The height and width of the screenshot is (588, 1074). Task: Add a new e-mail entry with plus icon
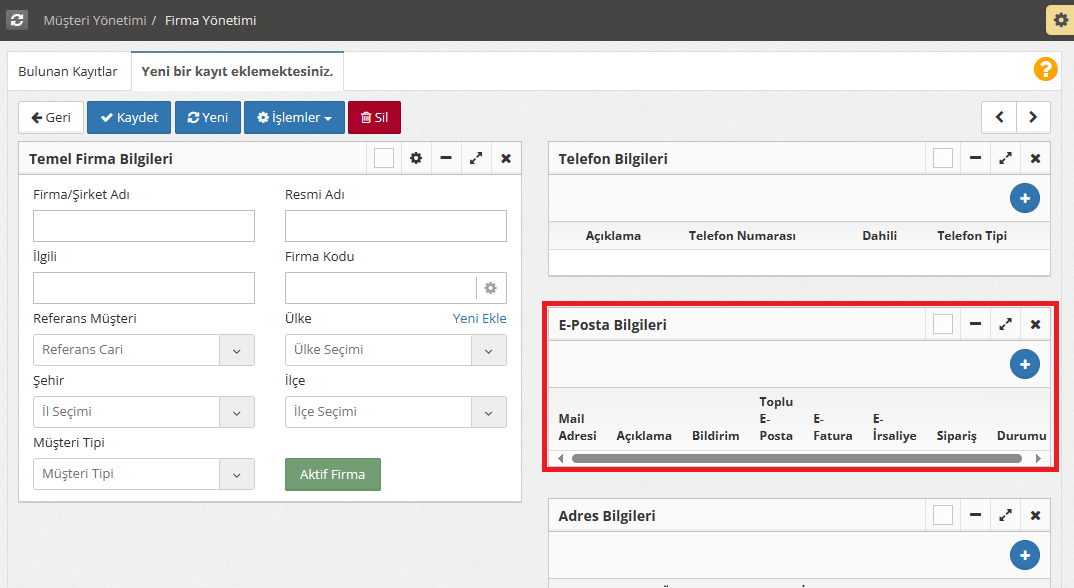click(x=1024, y=364)
